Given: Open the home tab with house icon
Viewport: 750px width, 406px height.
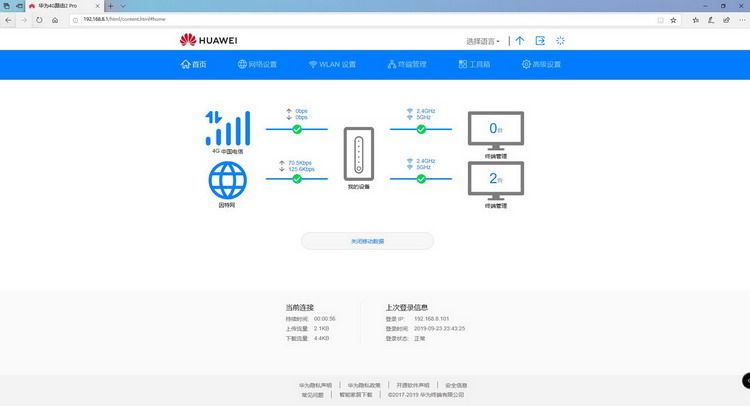Looking at the screenshot, I should tap(193, 64).
